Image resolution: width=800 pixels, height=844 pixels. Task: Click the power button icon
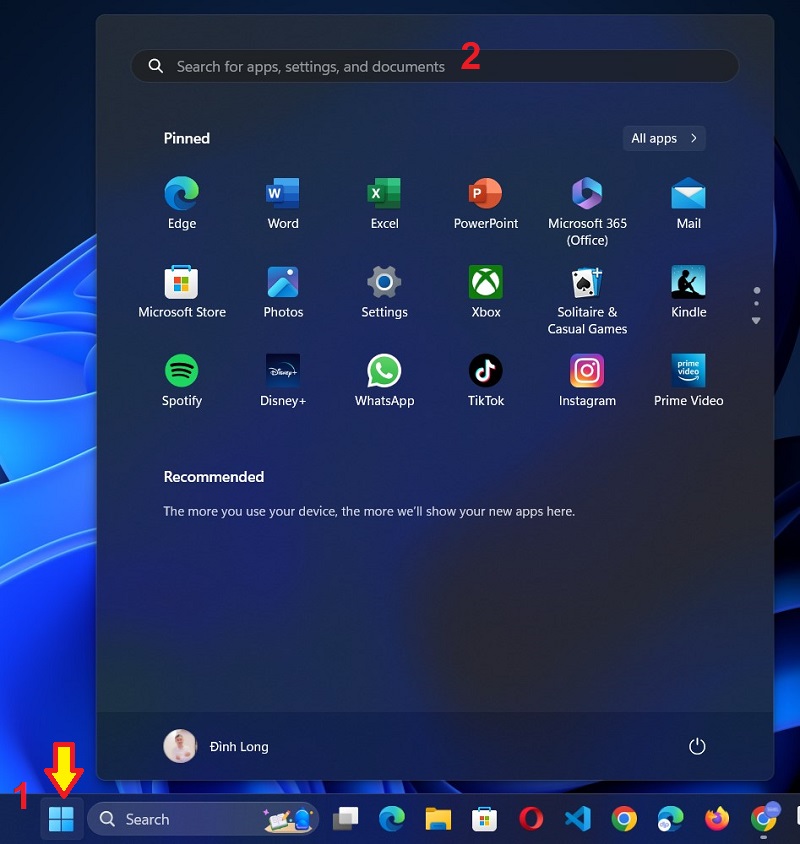[x=697, y=746]
